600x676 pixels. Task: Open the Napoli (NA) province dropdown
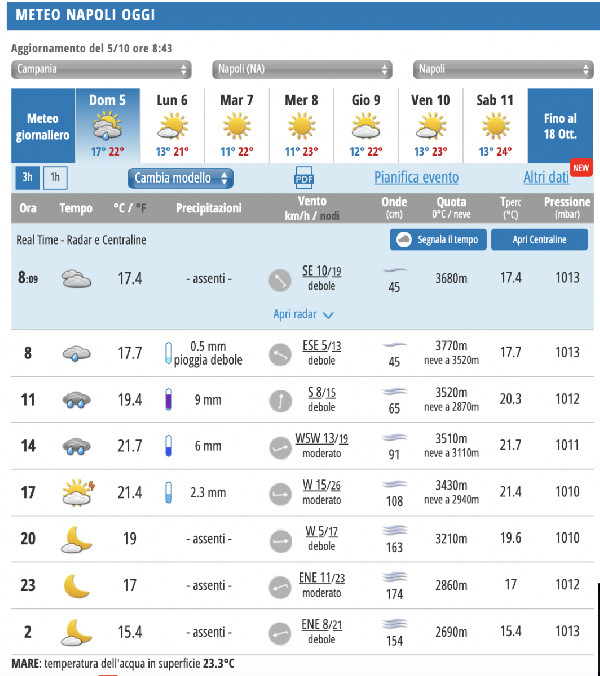[x=301, y=69]
